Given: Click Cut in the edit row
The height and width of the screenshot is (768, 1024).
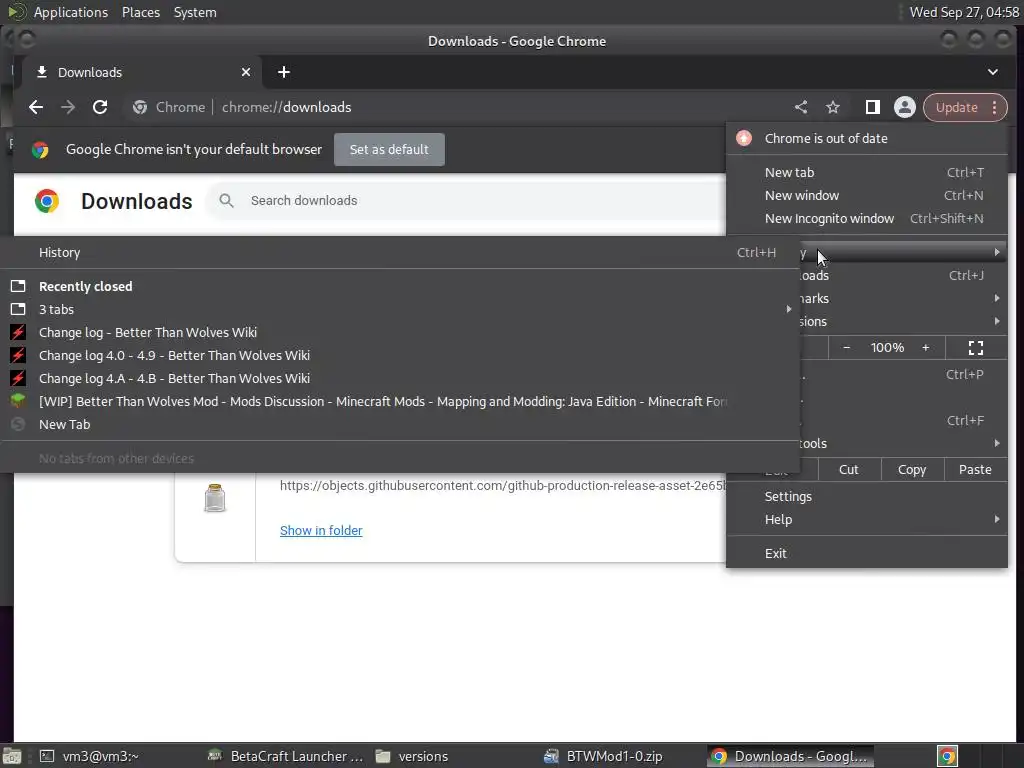Looking at the screenshot, I should 848,470.
